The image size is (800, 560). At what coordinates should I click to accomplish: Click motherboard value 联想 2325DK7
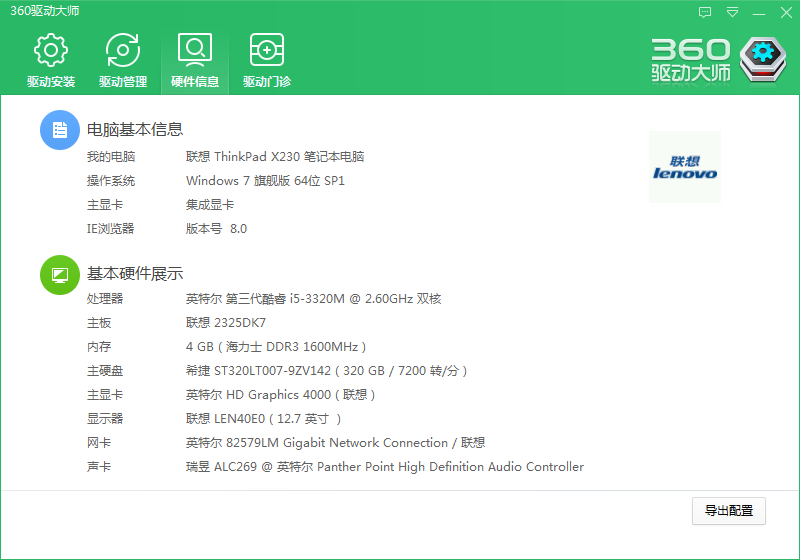pyautogui.click(x=226, y=322)
